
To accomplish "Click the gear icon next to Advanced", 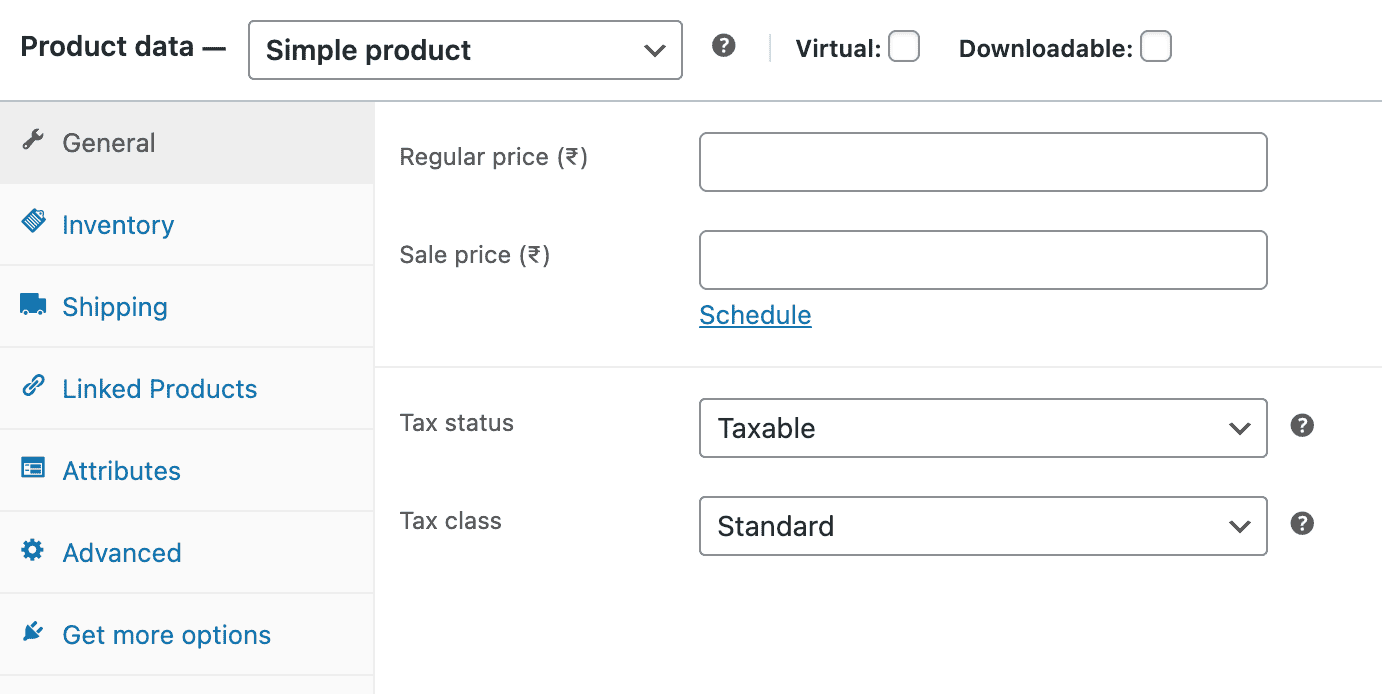I will click(33, 551).
